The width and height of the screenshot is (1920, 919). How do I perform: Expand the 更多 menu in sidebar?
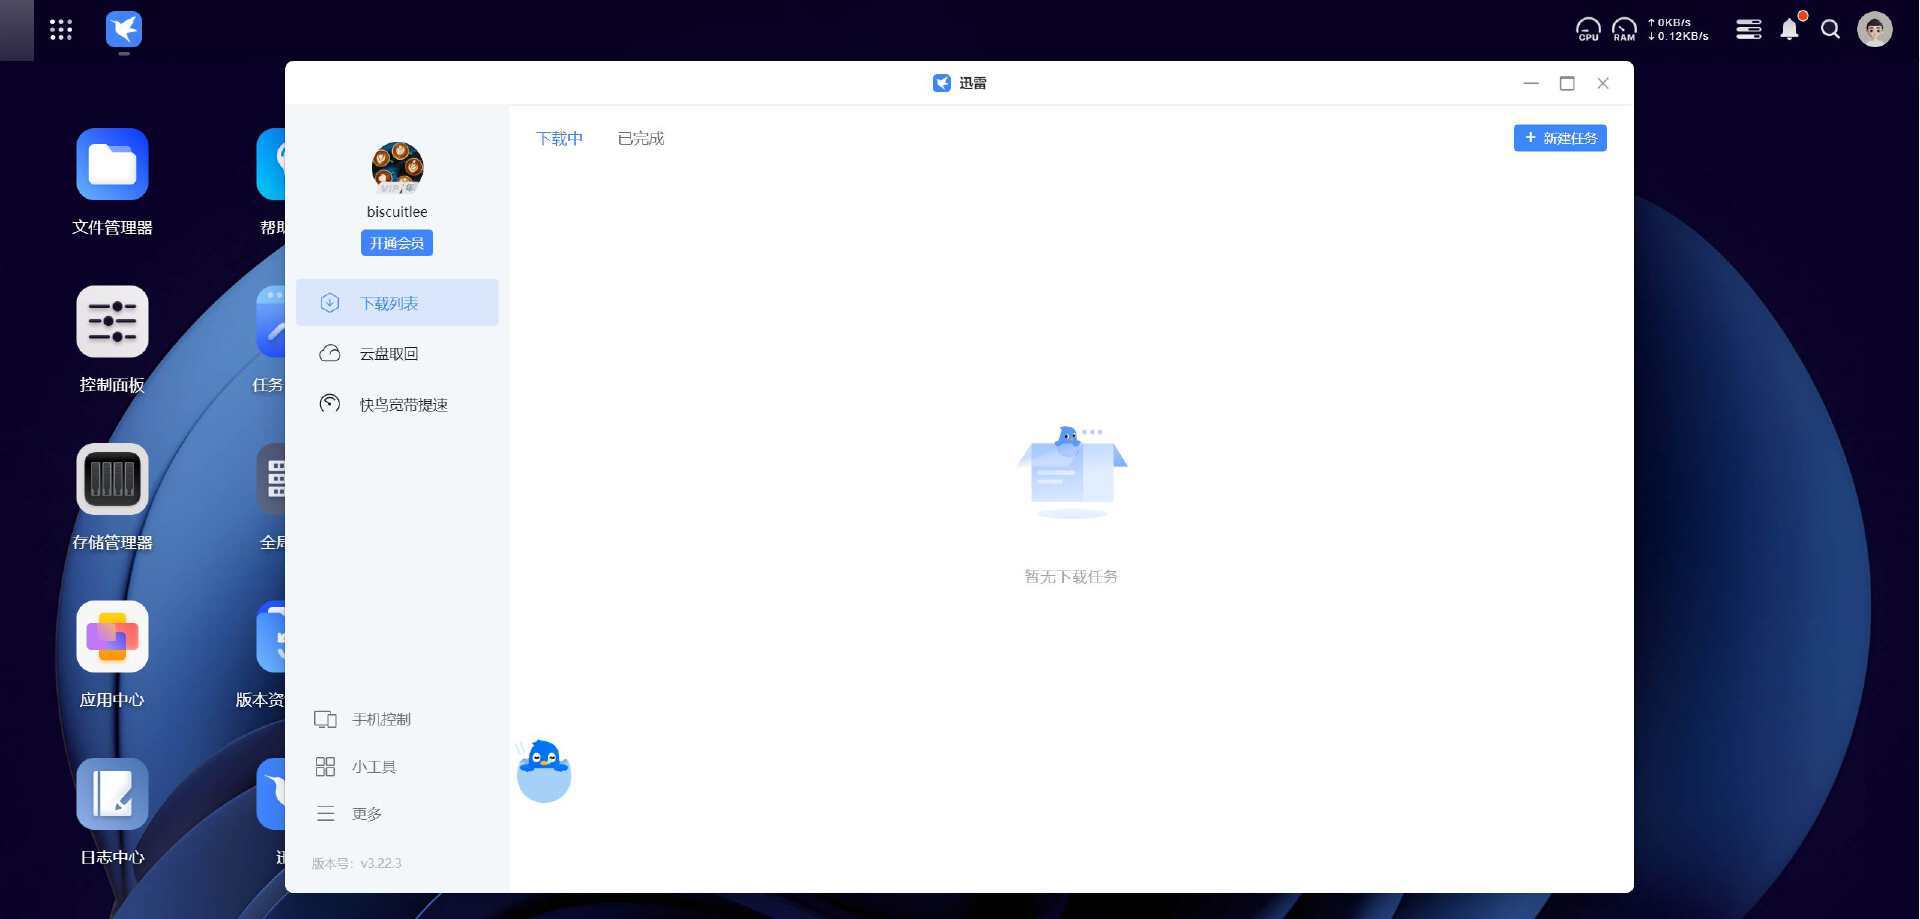(348, 814)
